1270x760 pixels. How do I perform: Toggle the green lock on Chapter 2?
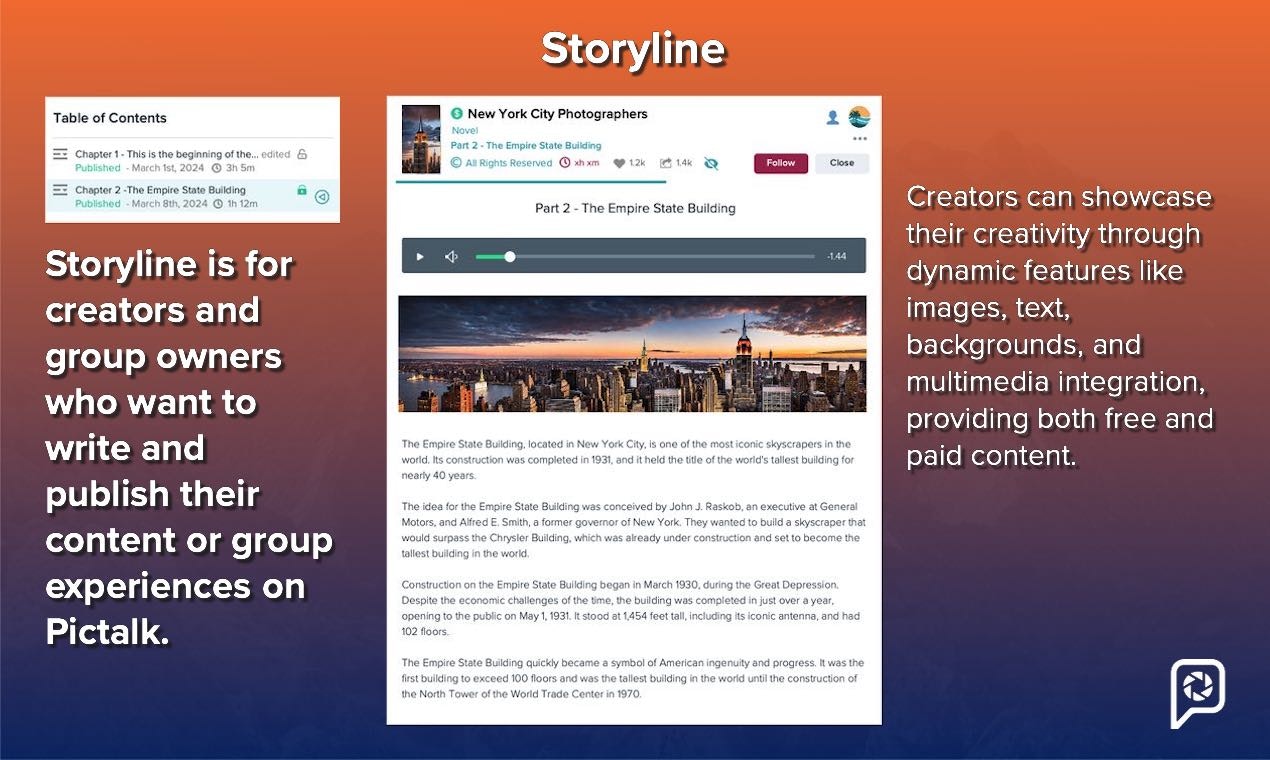coord(302,190)
